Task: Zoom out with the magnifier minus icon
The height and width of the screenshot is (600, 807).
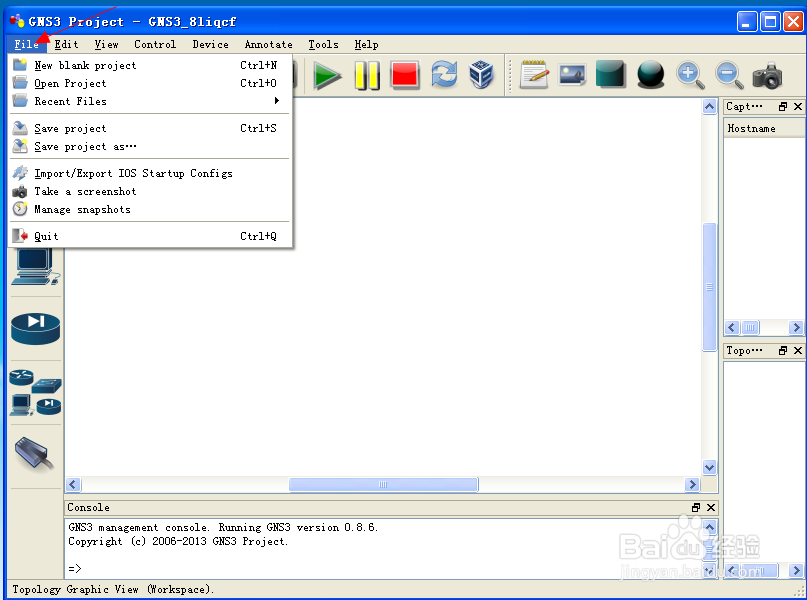Action: point(729,75)
